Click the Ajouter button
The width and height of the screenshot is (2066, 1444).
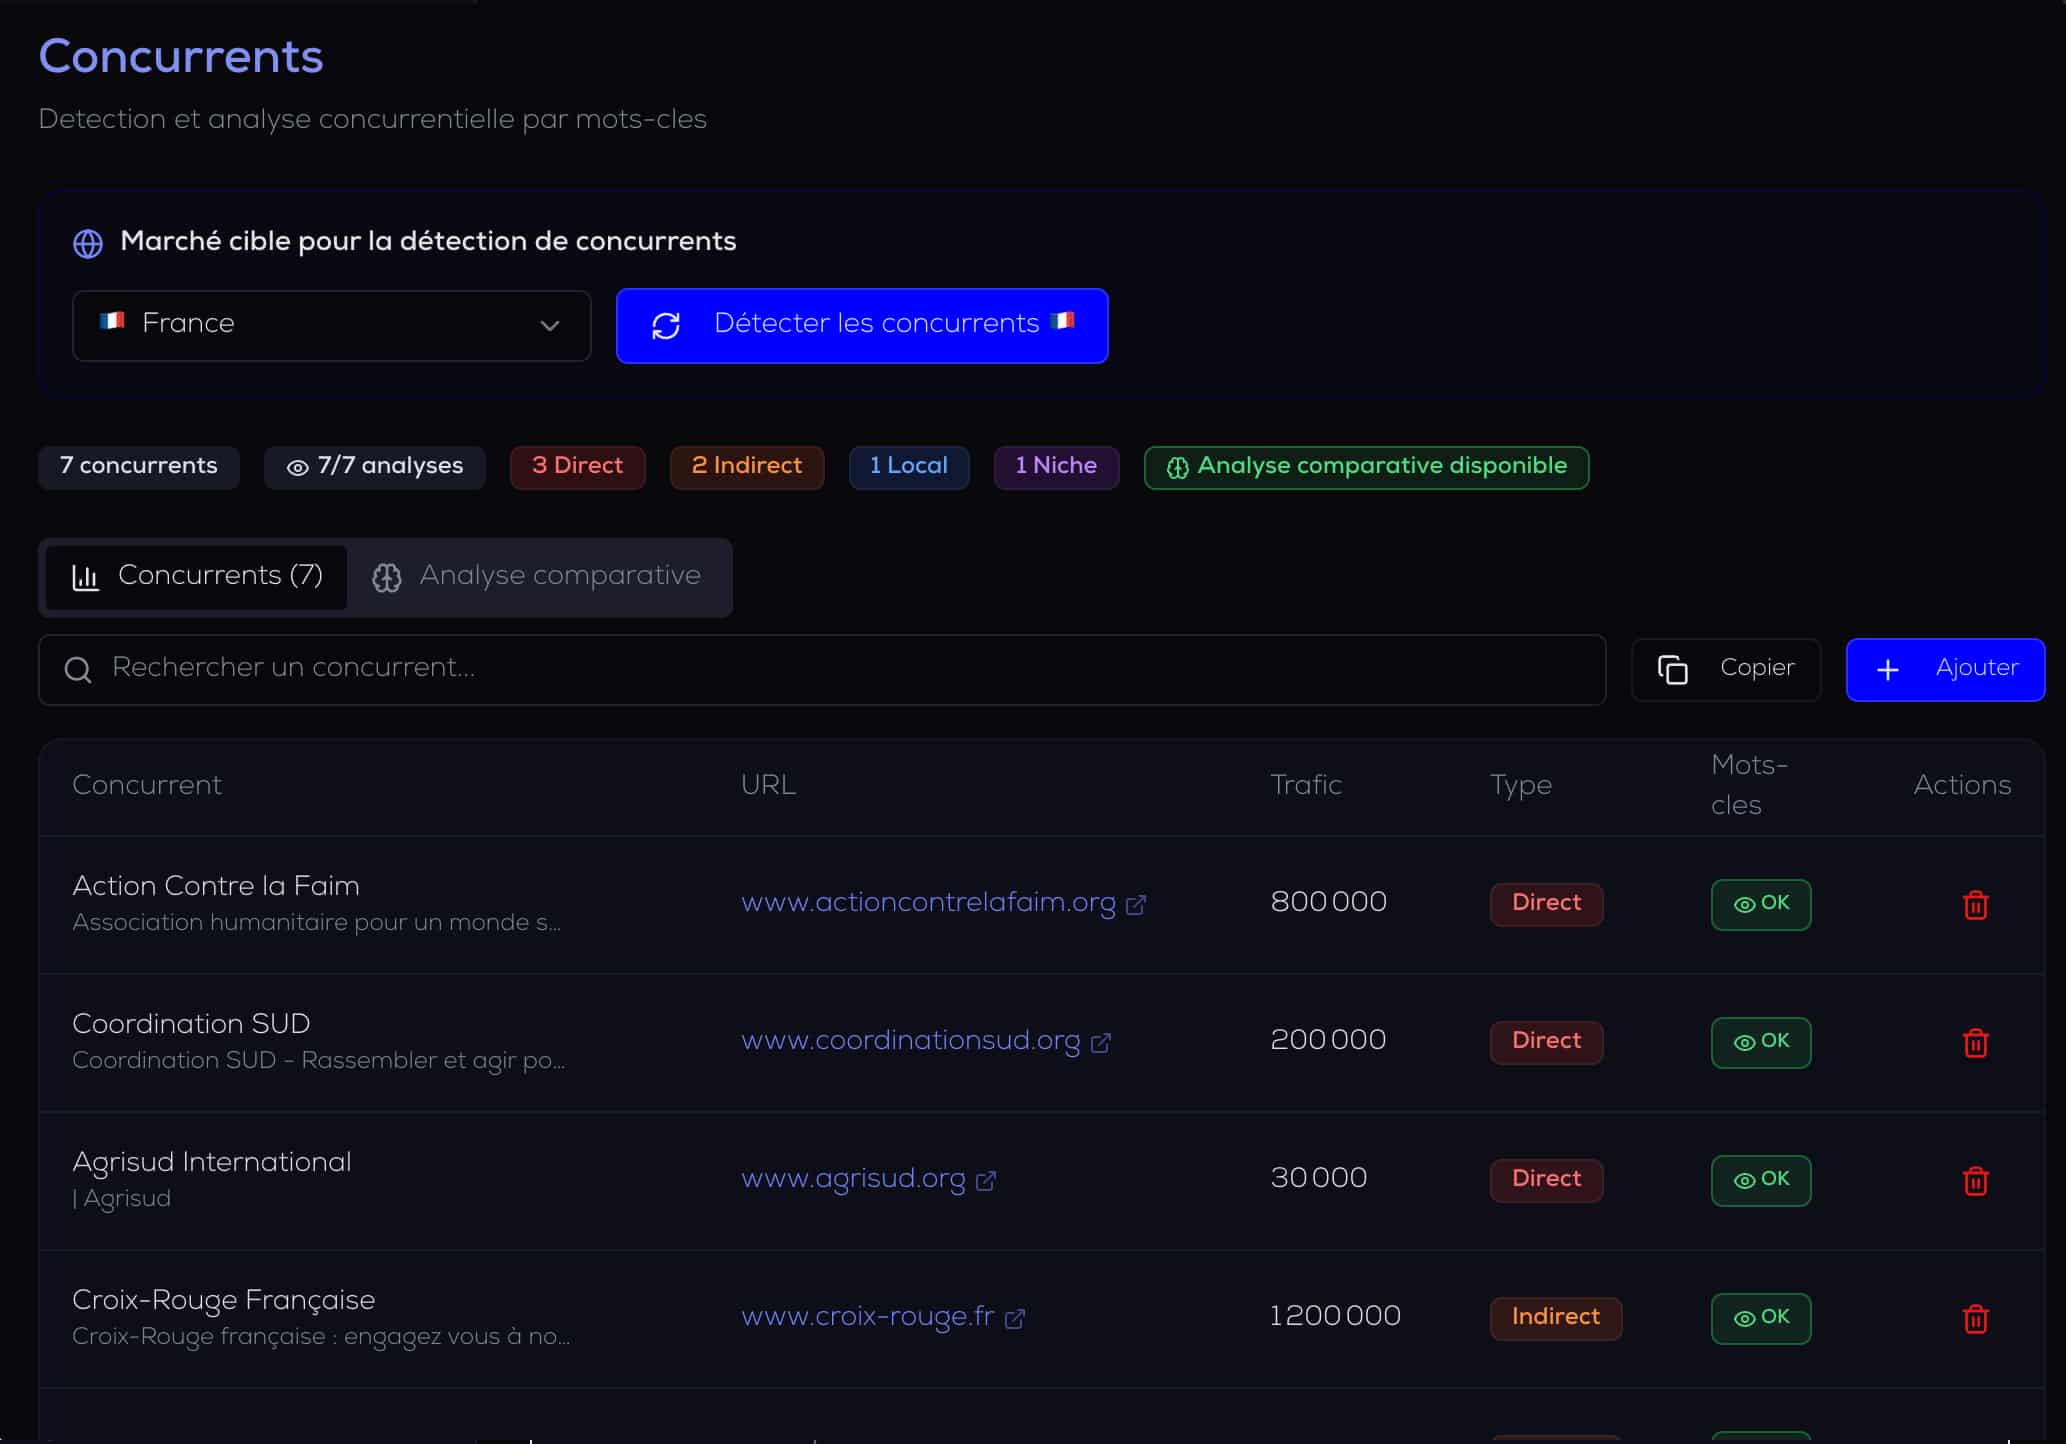pos(1945,670)
